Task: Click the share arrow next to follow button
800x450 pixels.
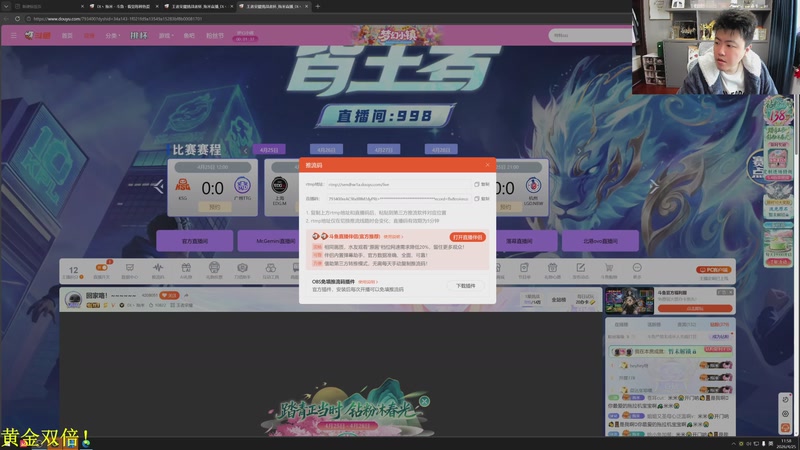Action: click(186, 295)
